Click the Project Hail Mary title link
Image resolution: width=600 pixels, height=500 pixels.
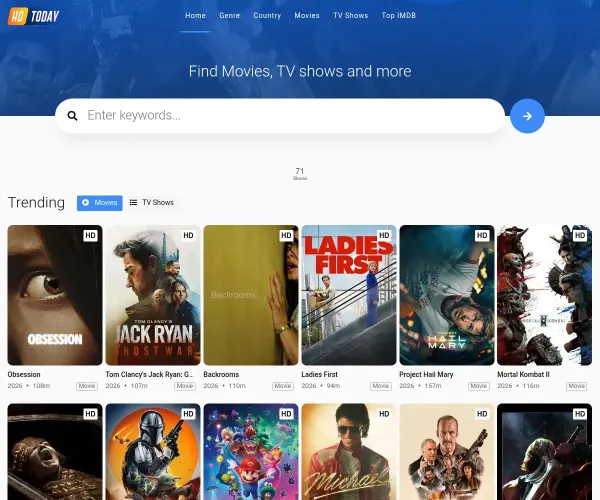coord(426,375)
